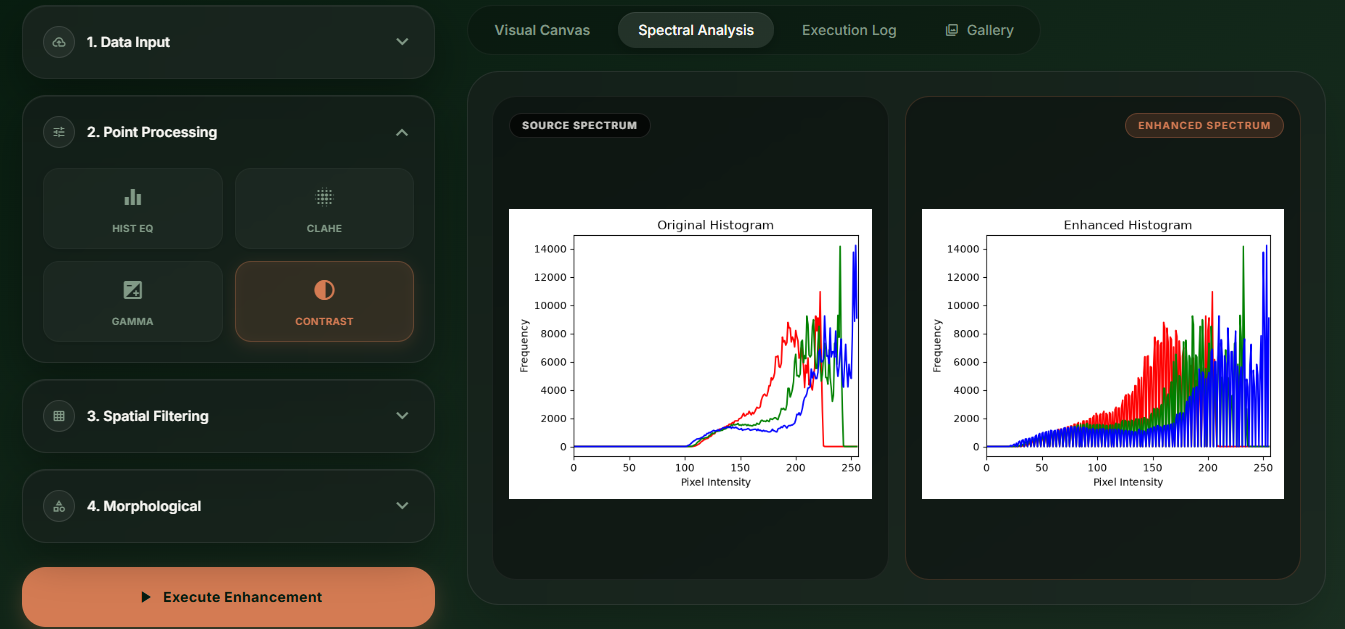Click the cloud upload icon beside Data Input
The image size is (1345, 629).
[59, 42]
